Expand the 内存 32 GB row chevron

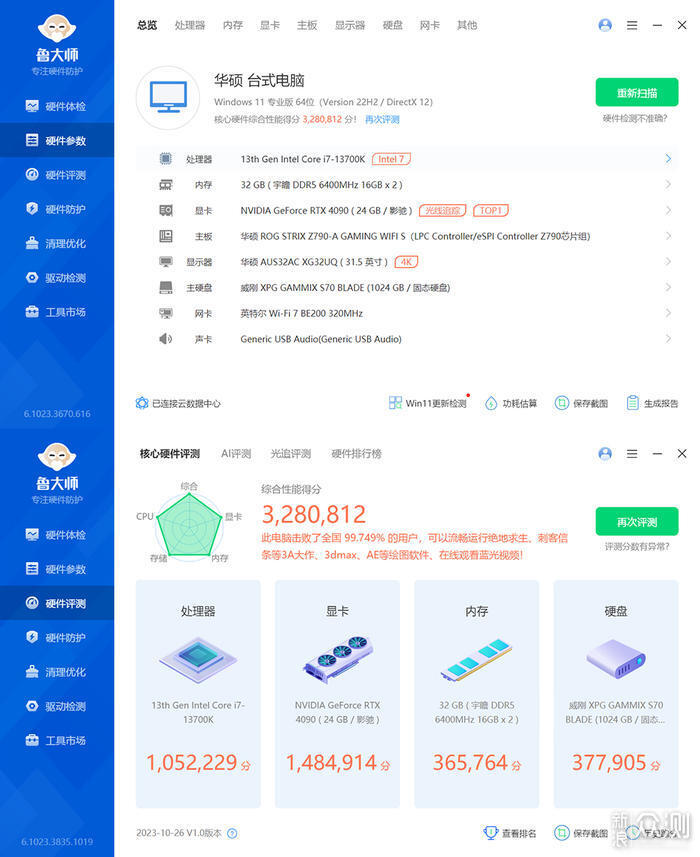coord(668,184)
